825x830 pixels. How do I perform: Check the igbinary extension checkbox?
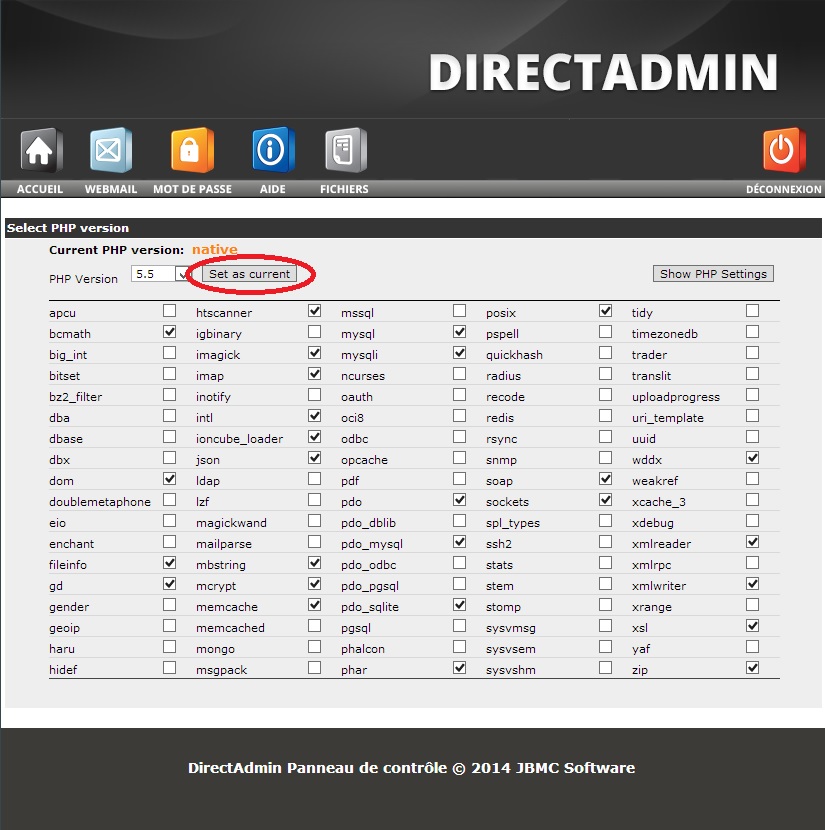pos(314,332)
